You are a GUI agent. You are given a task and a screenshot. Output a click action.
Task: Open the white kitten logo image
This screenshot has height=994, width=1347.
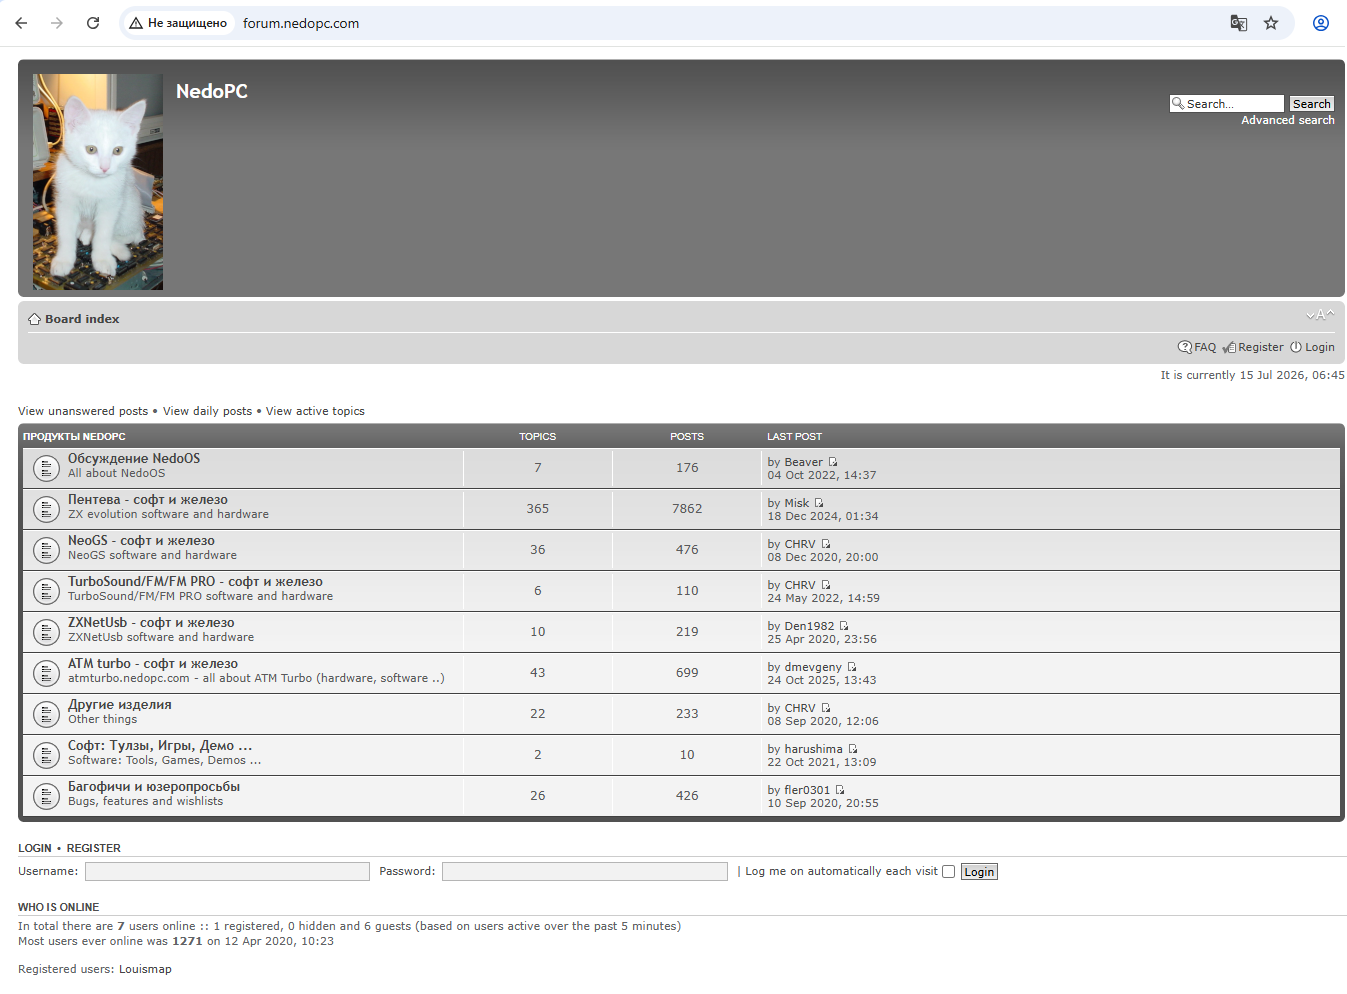pos(98,182)
